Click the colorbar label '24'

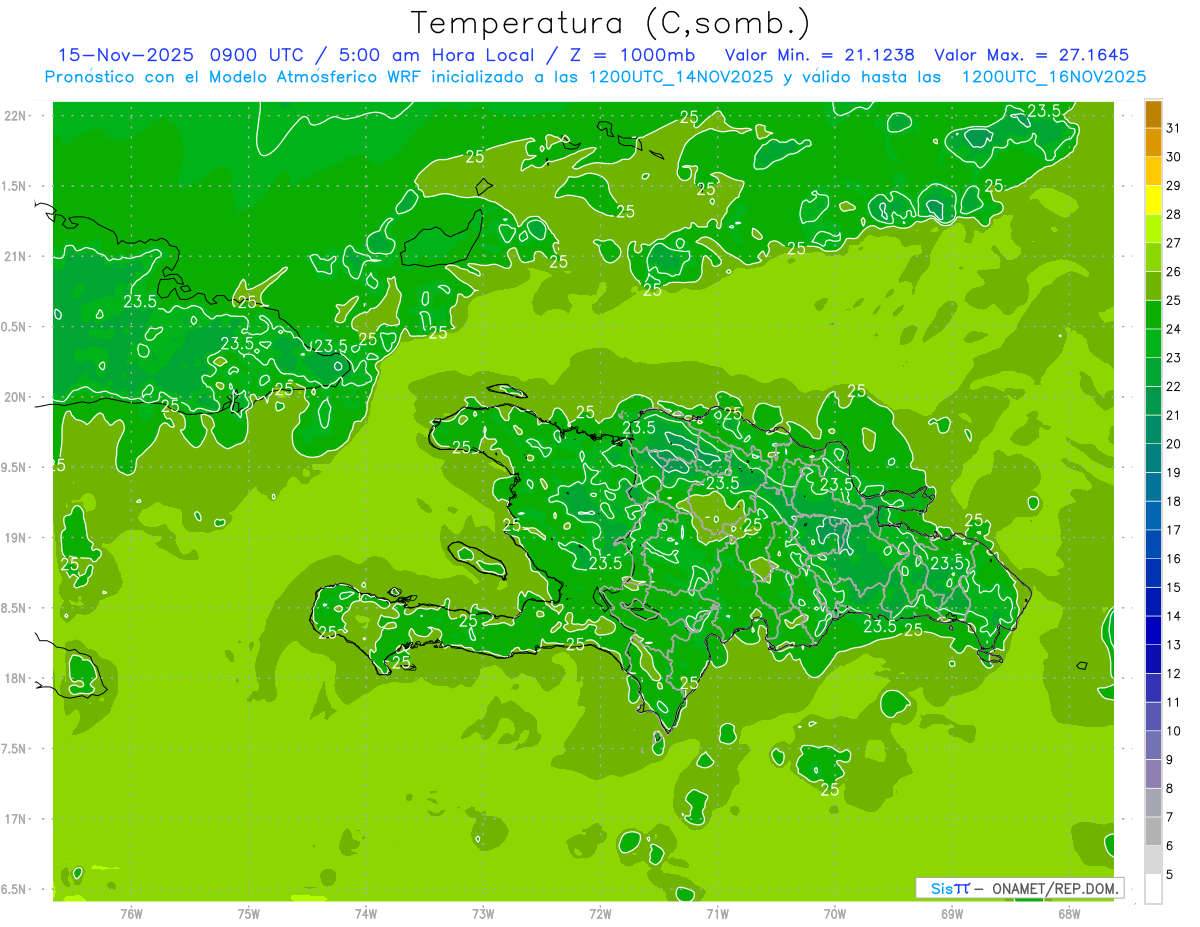coord(1174,330)
